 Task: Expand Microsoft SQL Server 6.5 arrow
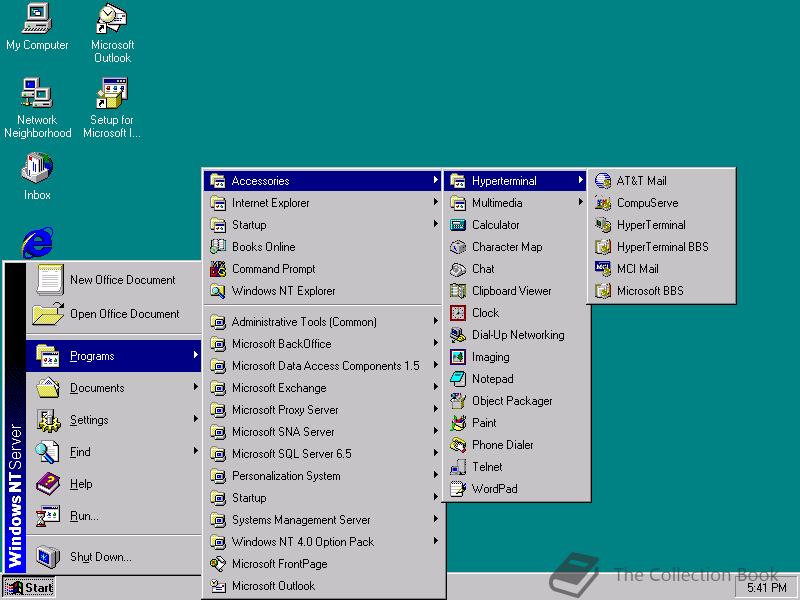(x=435, y=453)
